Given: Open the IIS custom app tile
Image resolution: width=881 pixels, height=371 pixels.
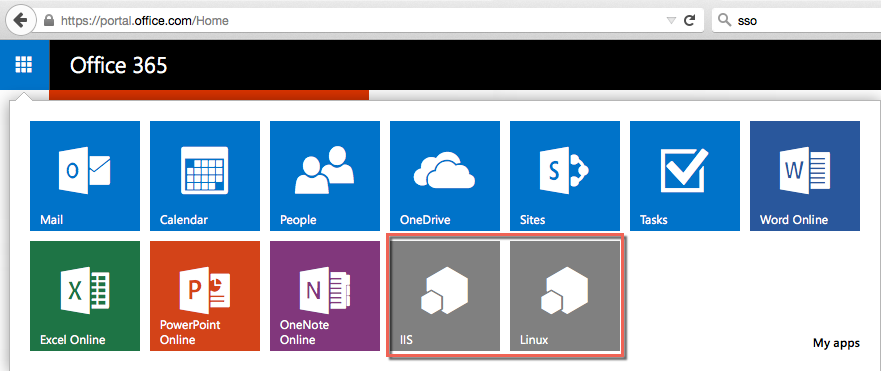Looking at the screenshot, I should 445,296.
